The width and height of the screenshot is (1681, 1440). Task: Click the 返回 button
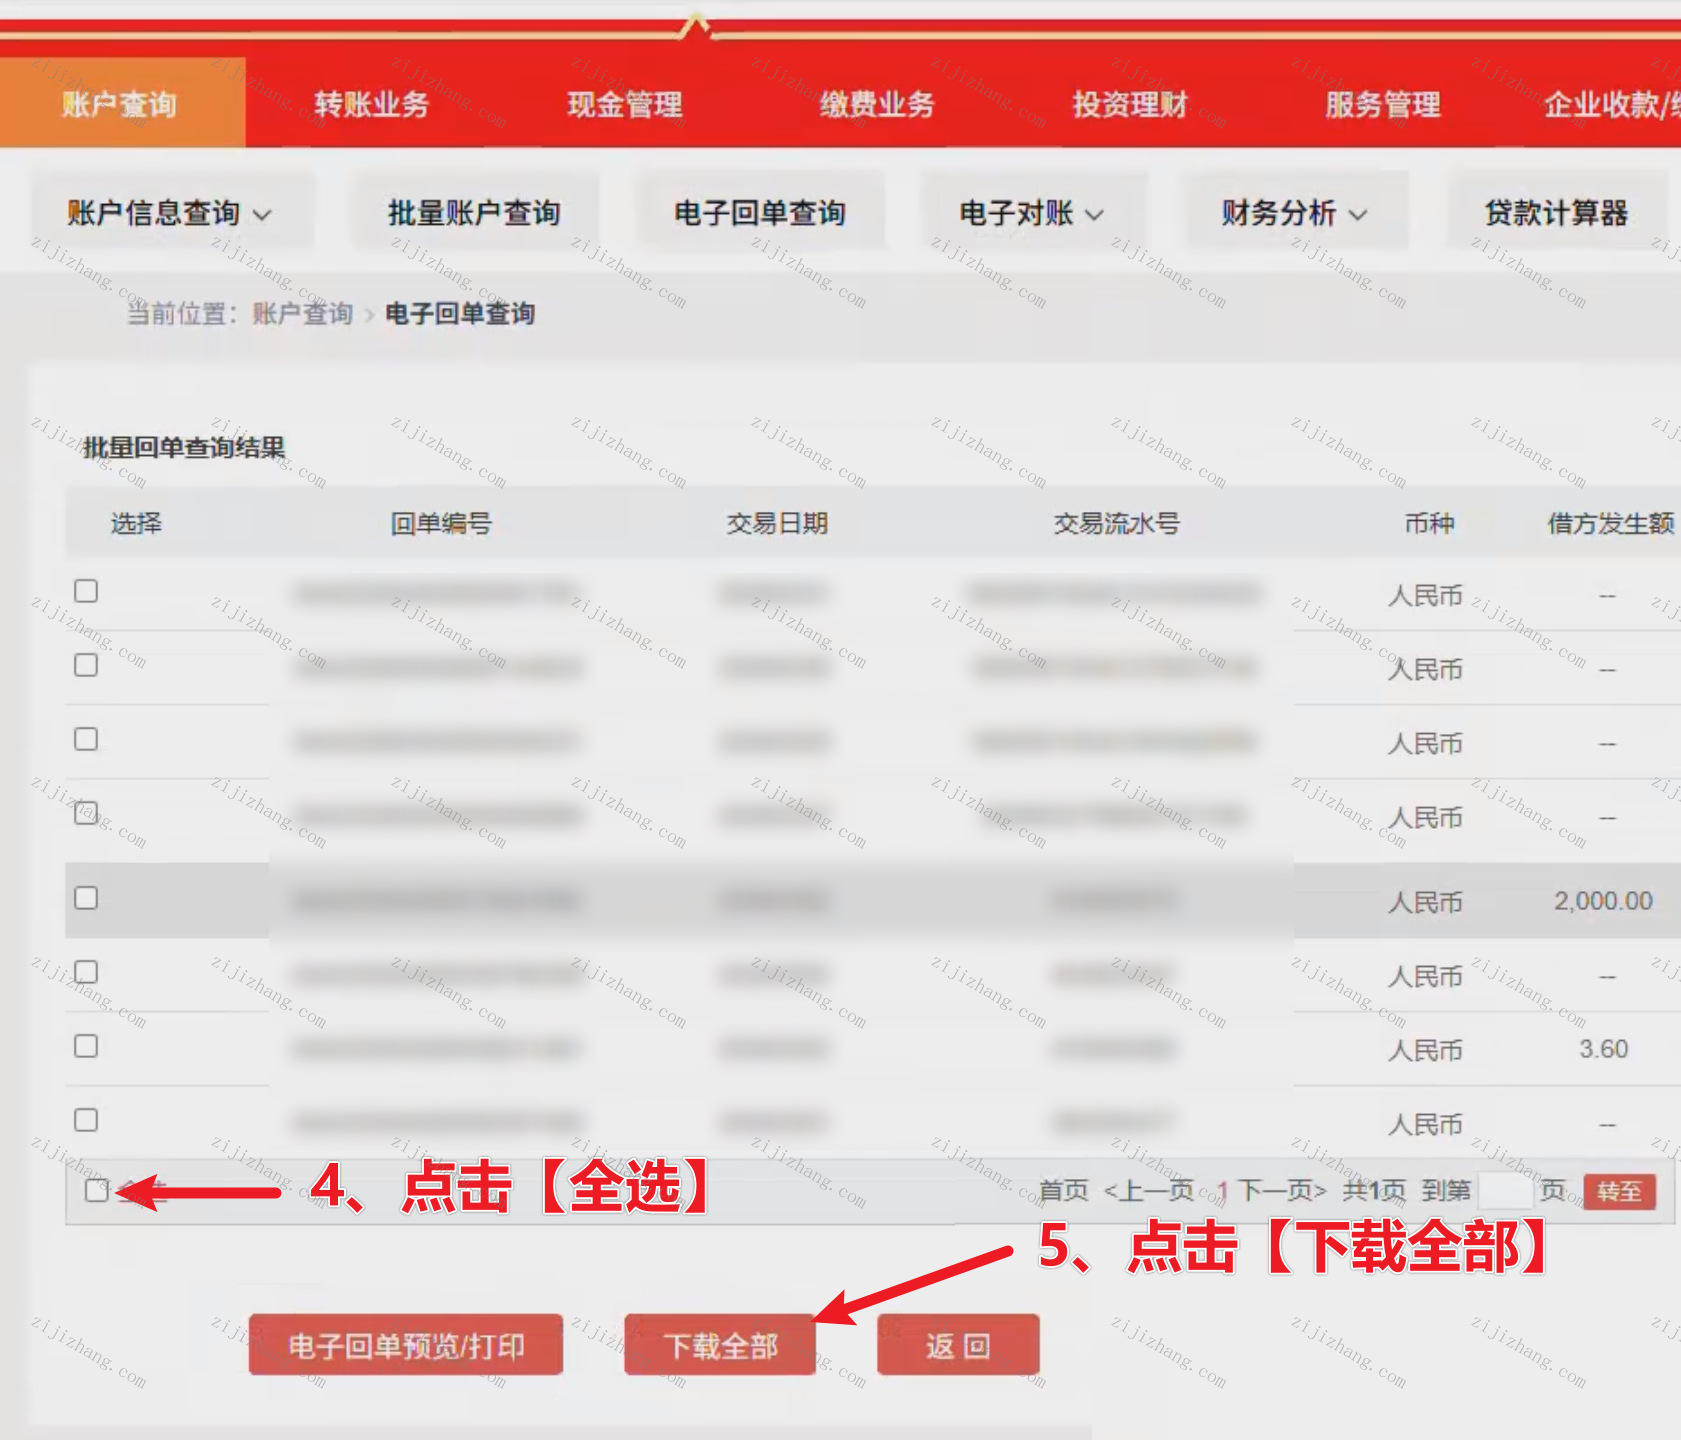point(958,1346)
